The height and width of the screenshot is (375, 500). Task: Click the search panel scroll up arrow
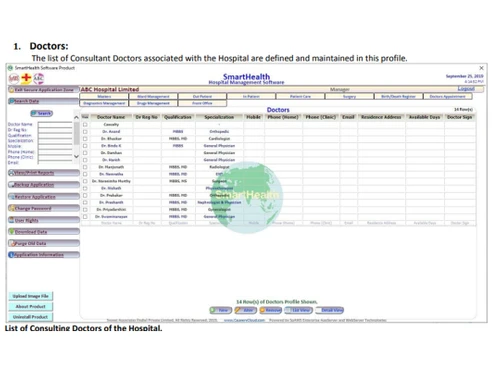76,117
